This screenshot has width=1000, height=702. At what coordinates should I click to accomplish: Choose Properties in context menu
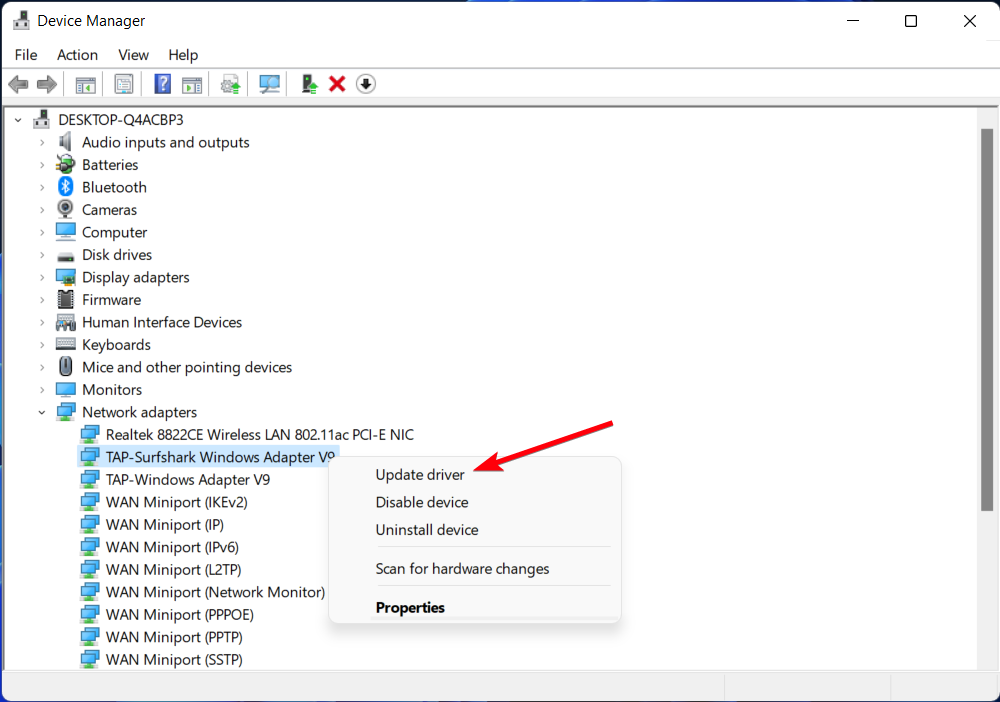410,608
